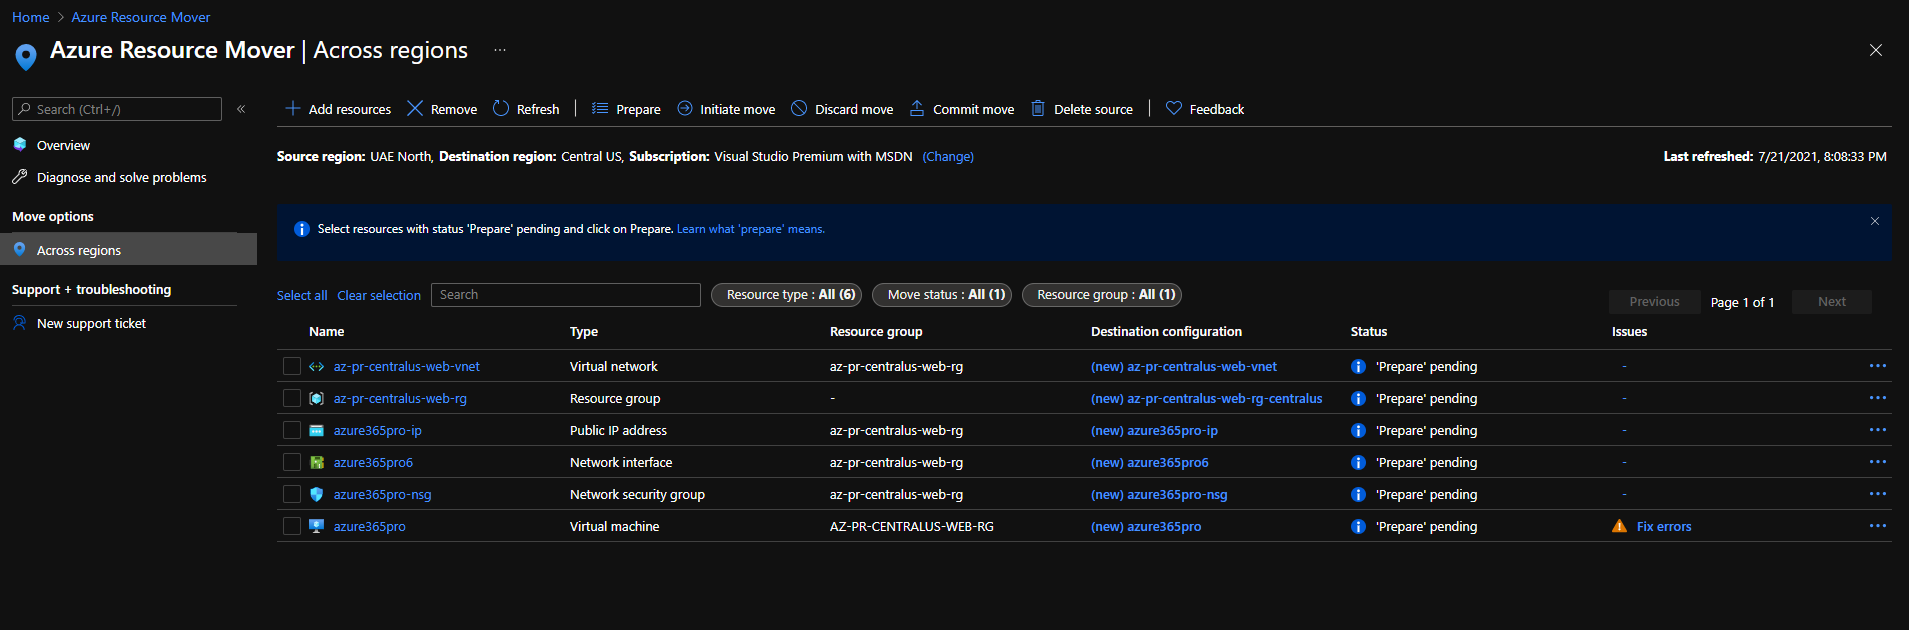
Task: Click the Refresh circular arrow icon
Action: (x=501, y=108)
